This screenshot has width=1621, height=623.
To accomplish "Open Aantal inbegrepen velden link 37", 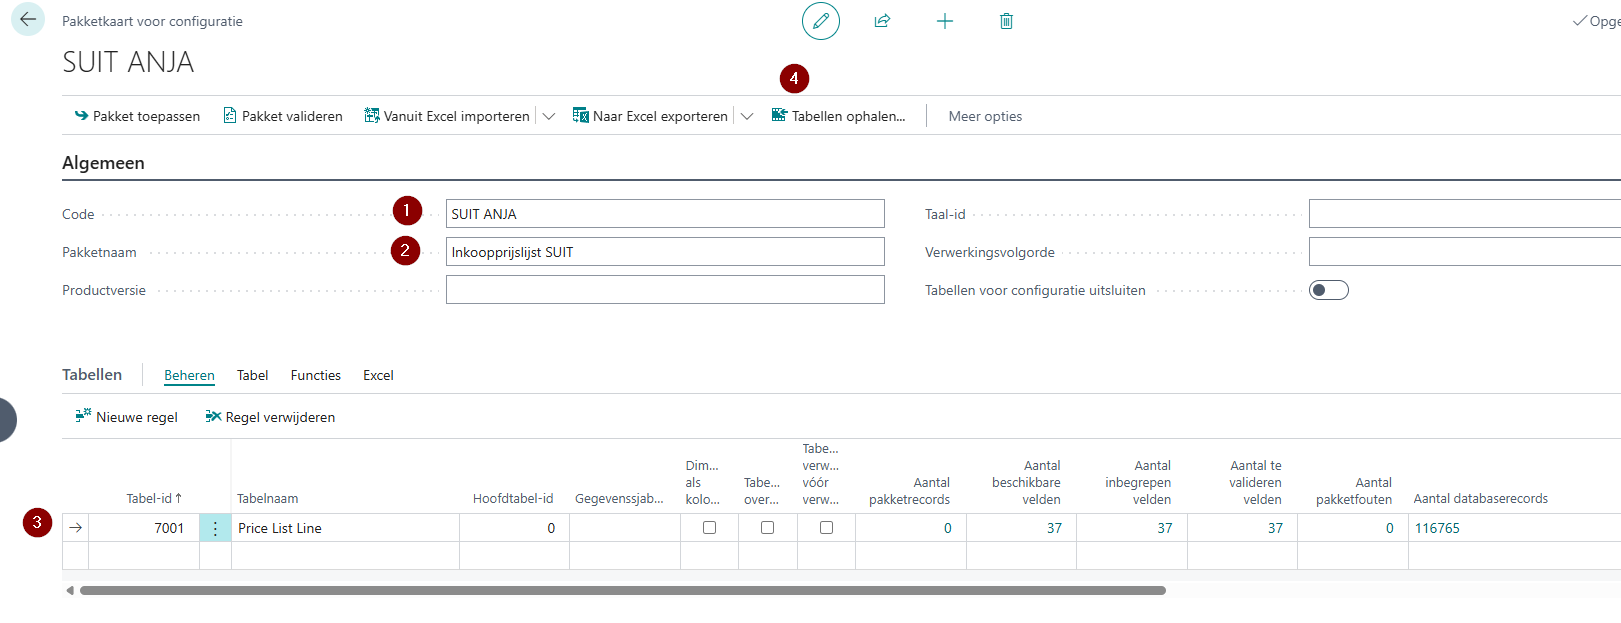I will click(x=1164, y=528).
